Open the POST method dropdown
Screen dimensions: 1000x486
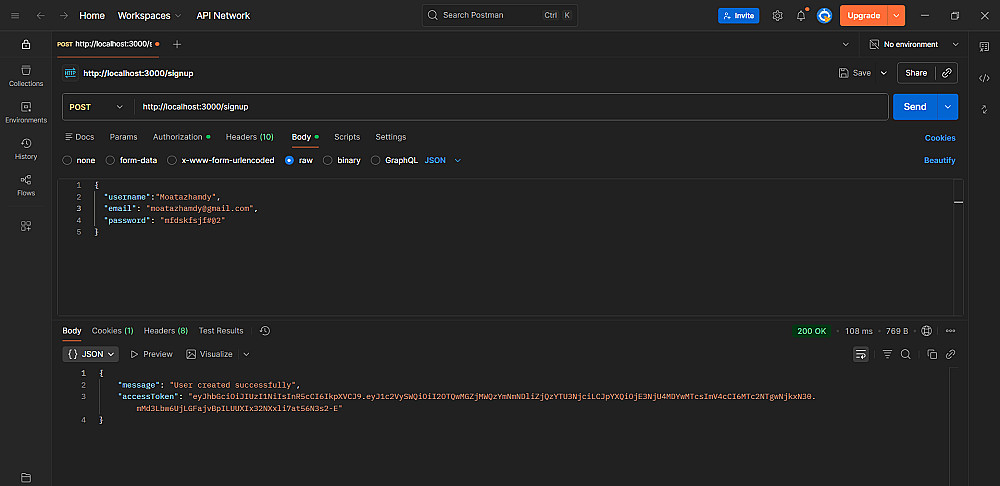(97, 107)
